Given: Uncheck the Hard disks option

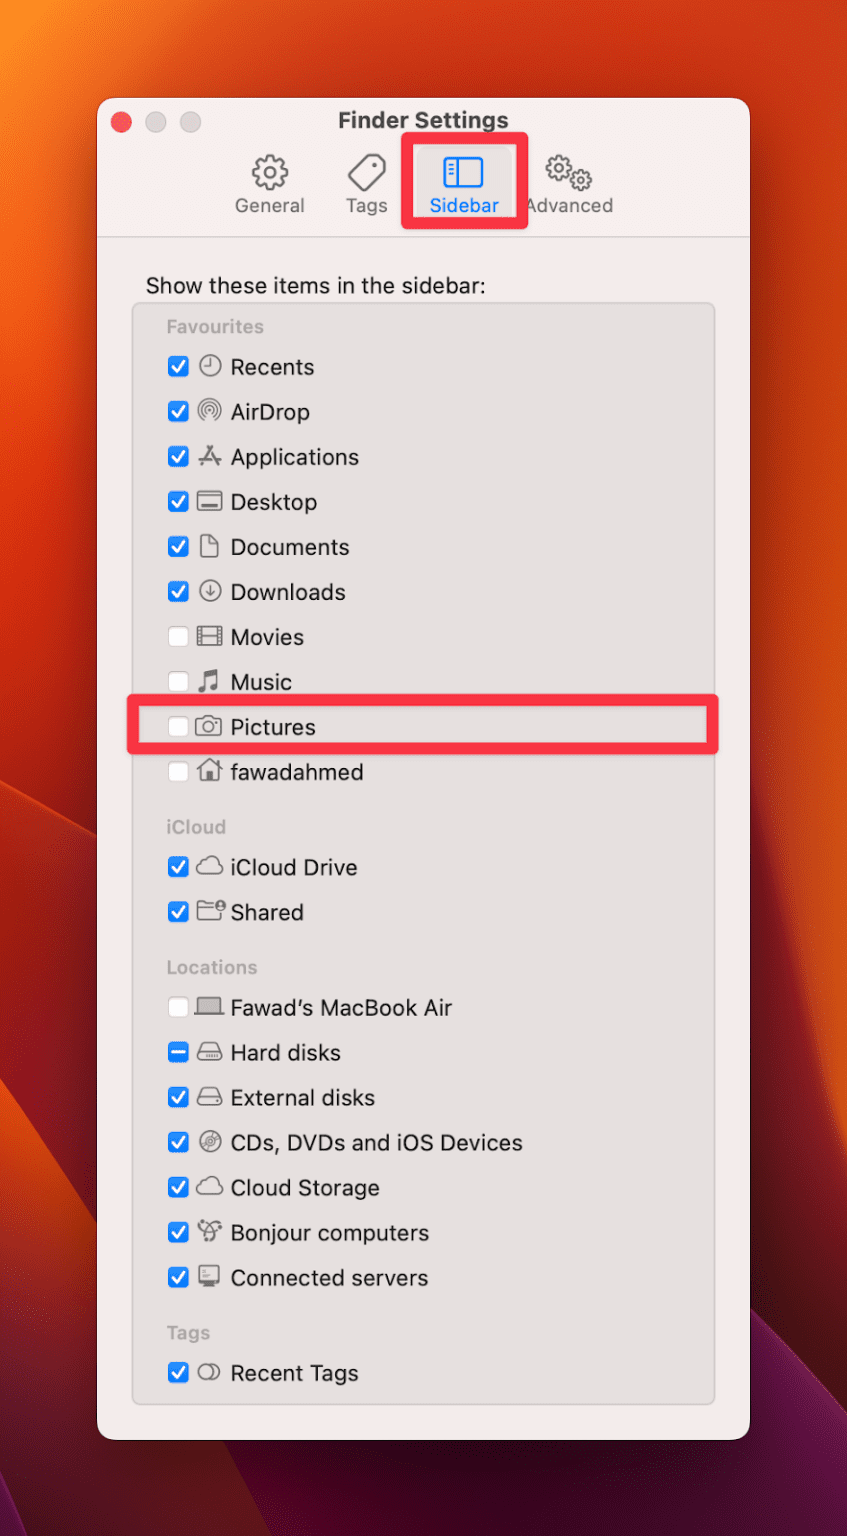Looking at the screenshot, I should coord(178,1052).
